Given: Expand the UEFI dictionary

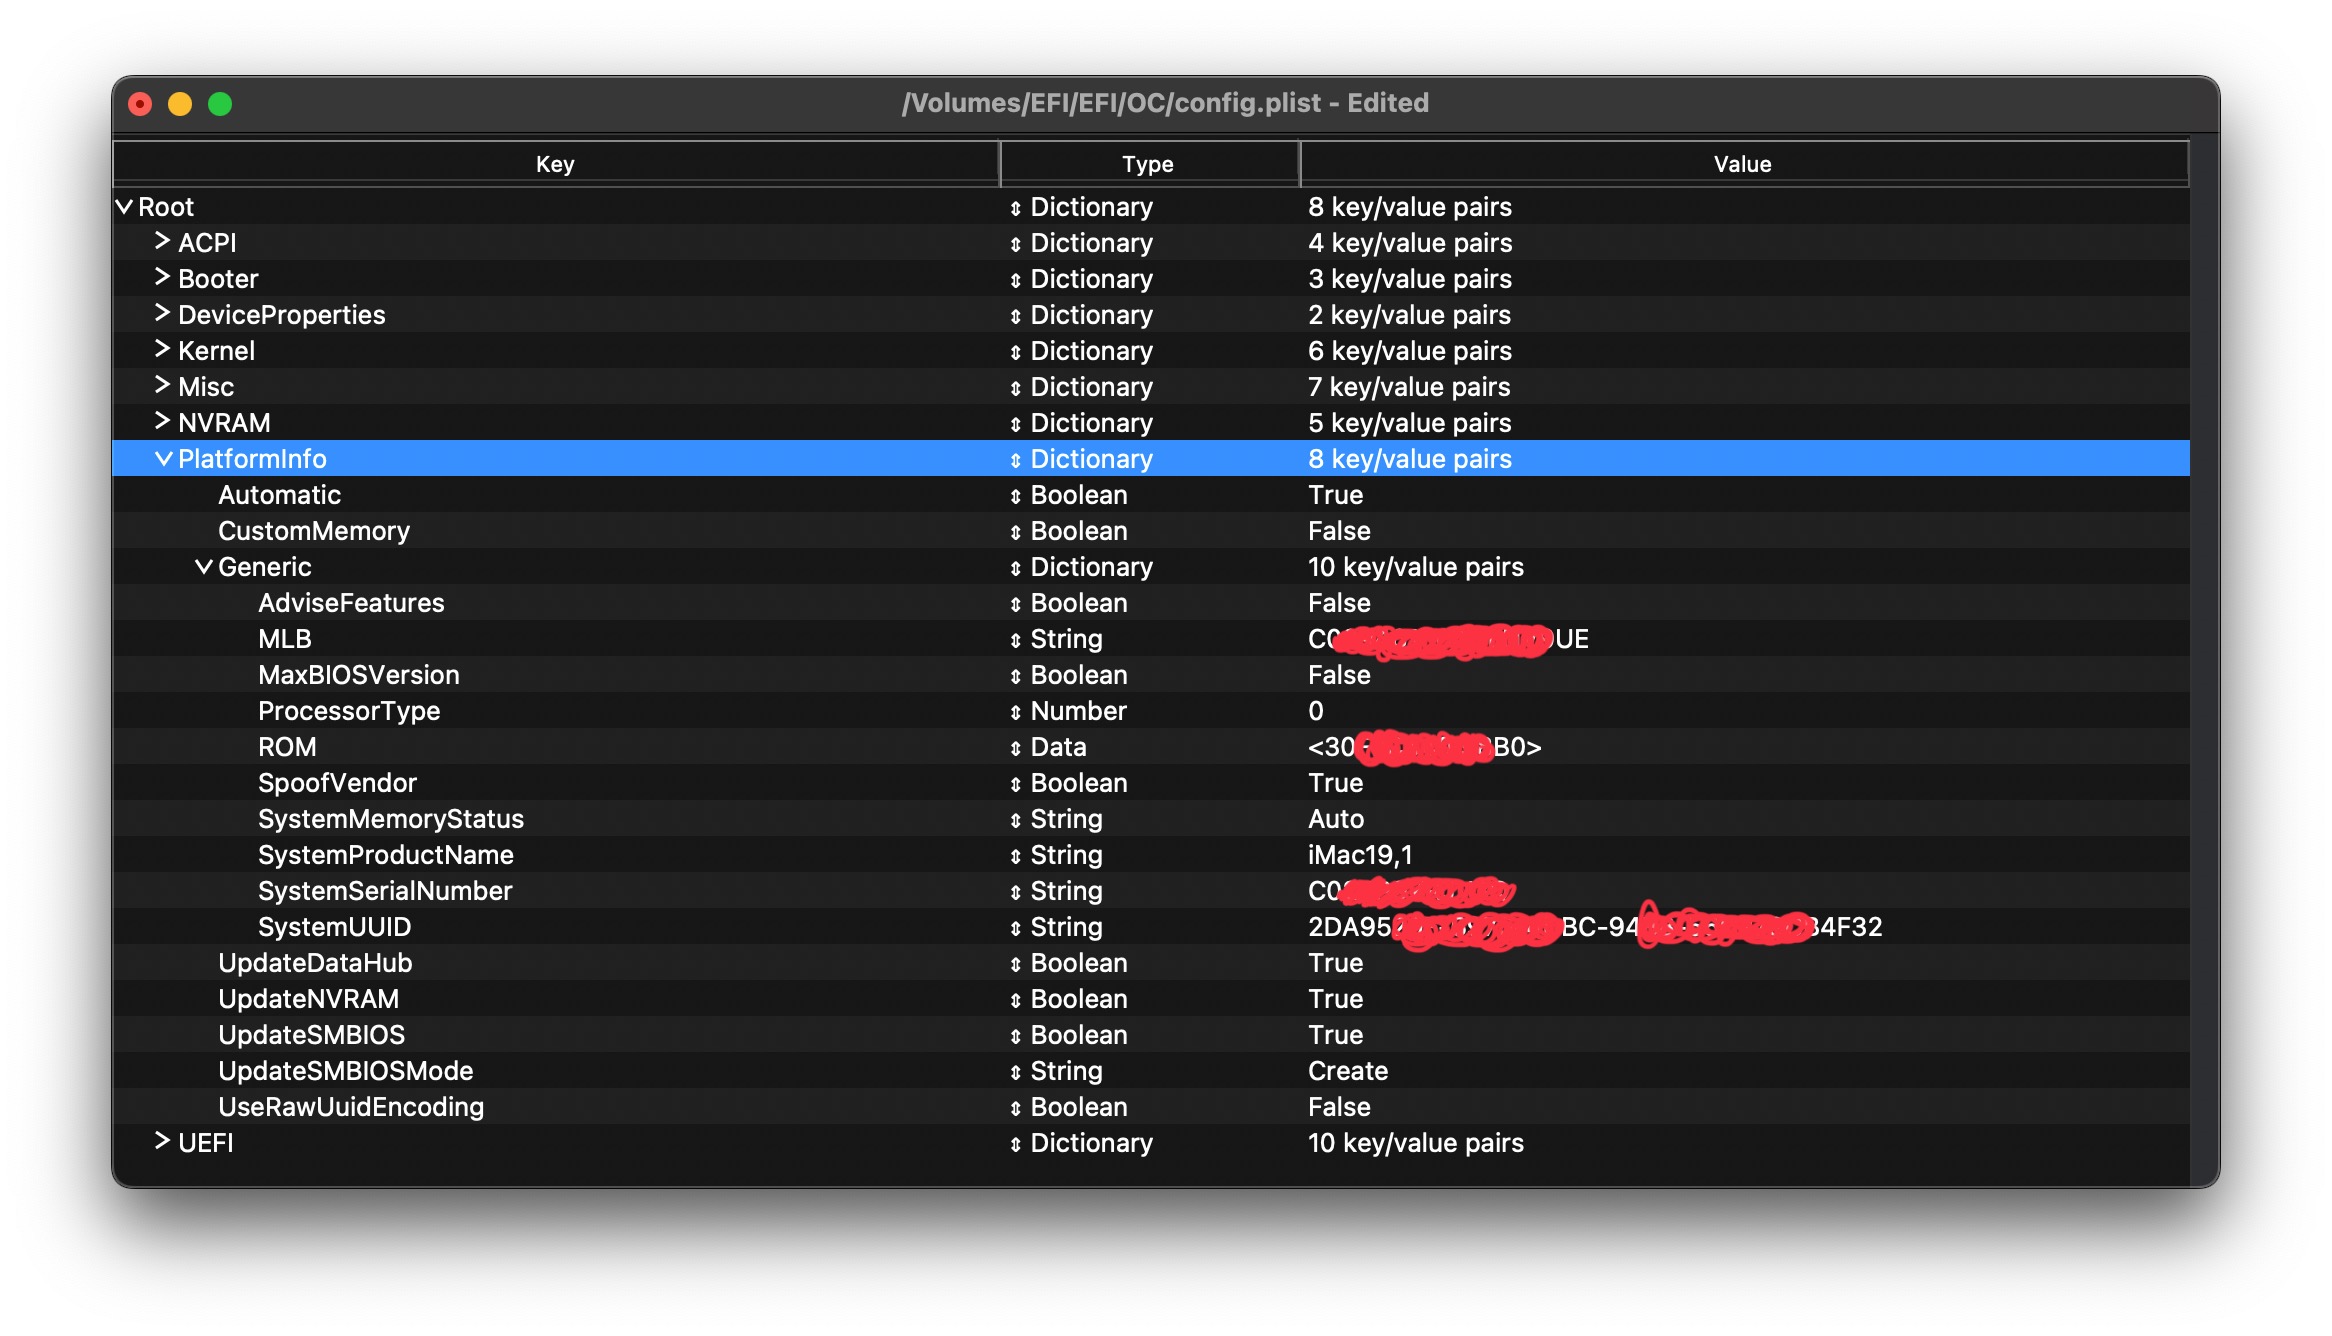Looking at the screenshot, I should 162,1142.
